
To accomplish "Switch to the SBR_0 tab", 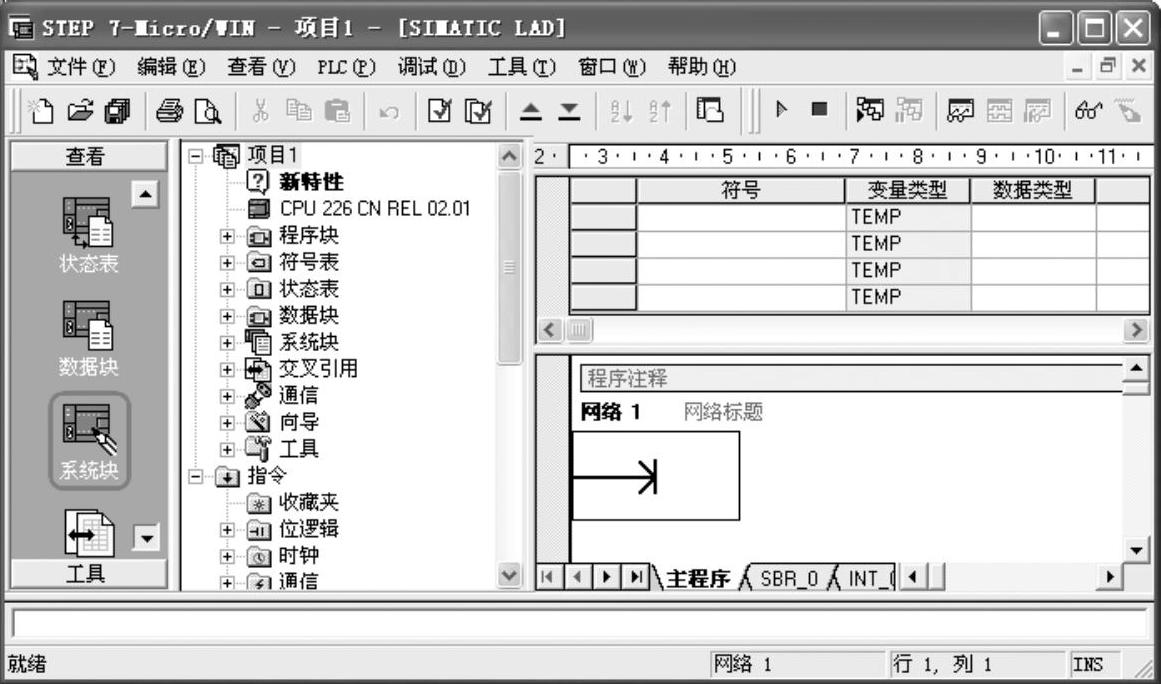I will 789,578.
